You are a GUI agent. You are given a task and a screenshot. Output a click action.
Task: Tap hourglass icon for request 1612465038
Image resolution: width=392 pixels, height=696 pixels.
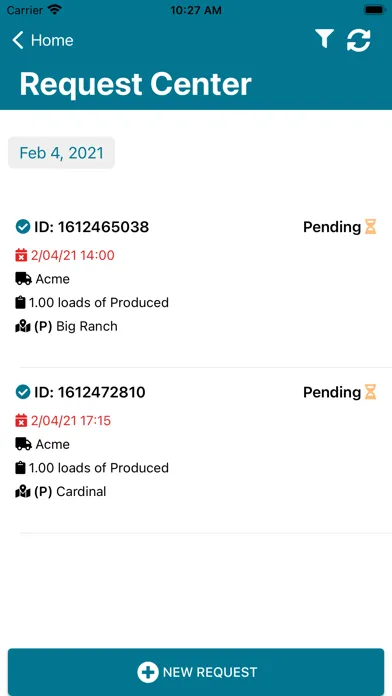click(x=370, y=226)
